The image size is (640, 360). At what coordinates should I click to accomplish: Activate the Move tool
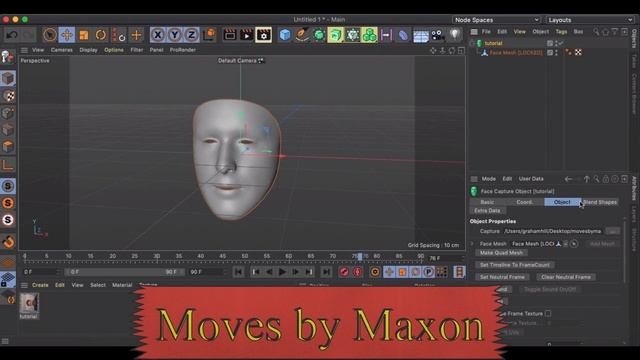pos(67,35)
